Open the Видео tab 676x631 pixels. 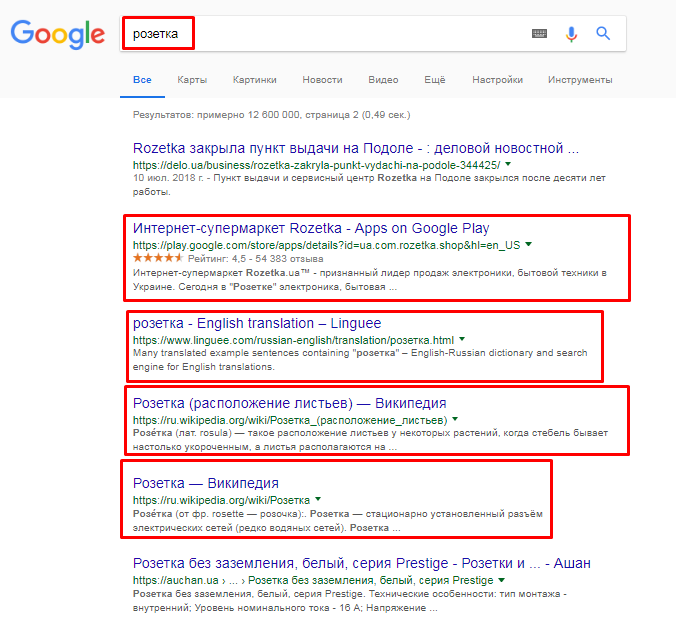point(383,80)
